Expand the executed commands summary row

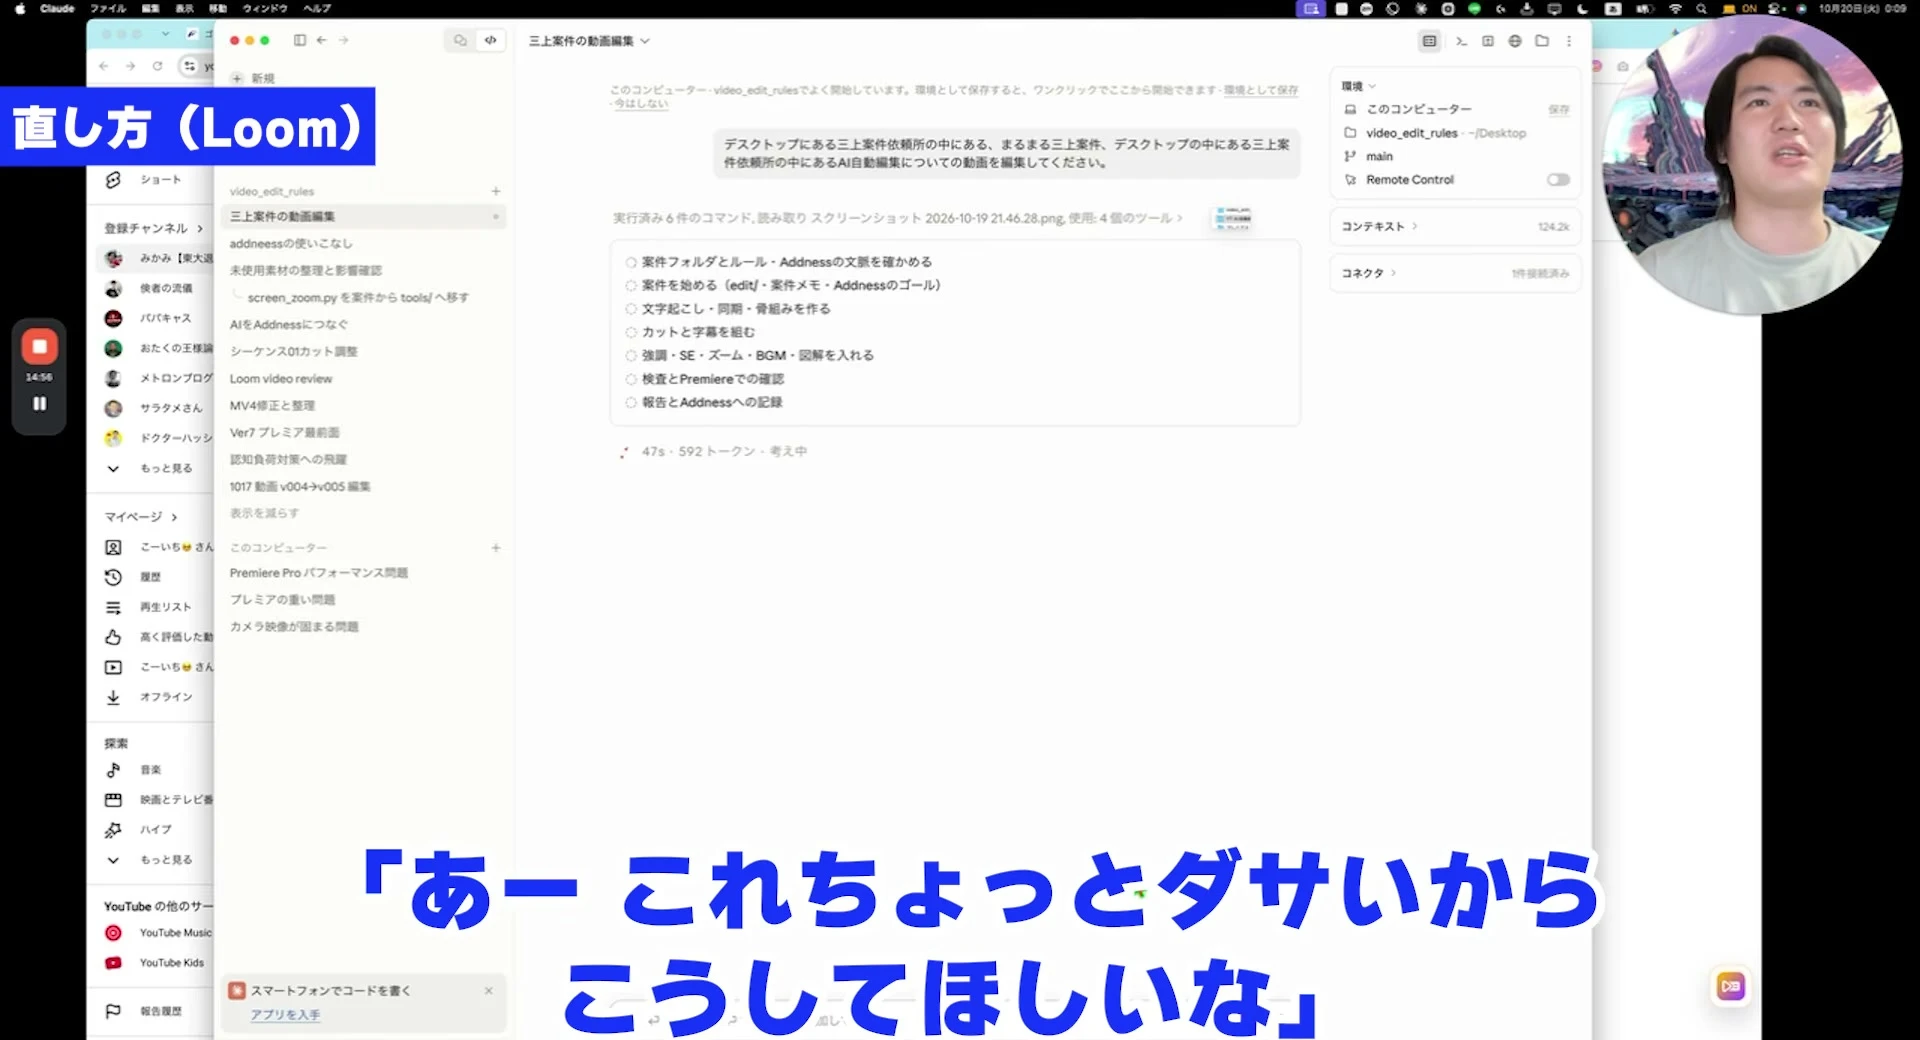click(x=897, y=218)
